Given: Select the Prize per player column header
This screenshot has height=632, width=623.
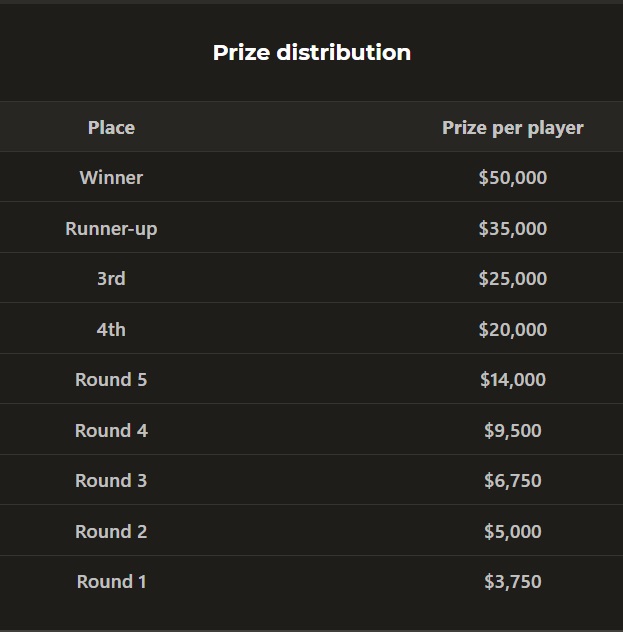Looking at the screenshot, I should click(x=513, y=128).
